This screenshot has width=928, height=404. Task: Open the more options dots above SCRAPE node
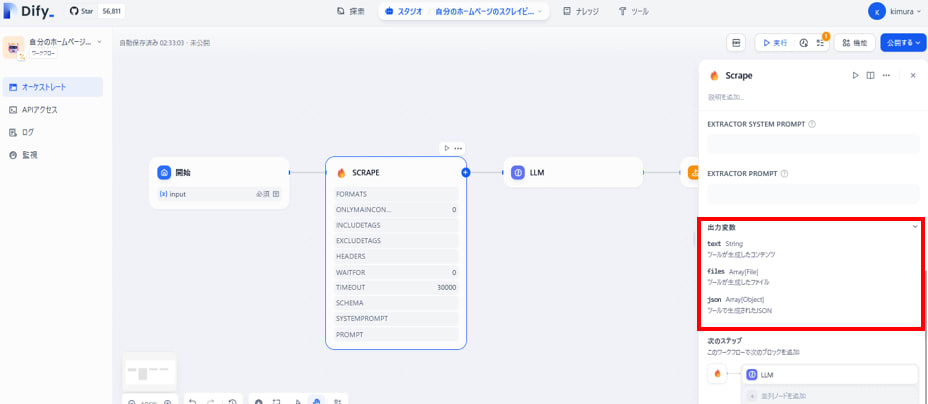(459, 148)
